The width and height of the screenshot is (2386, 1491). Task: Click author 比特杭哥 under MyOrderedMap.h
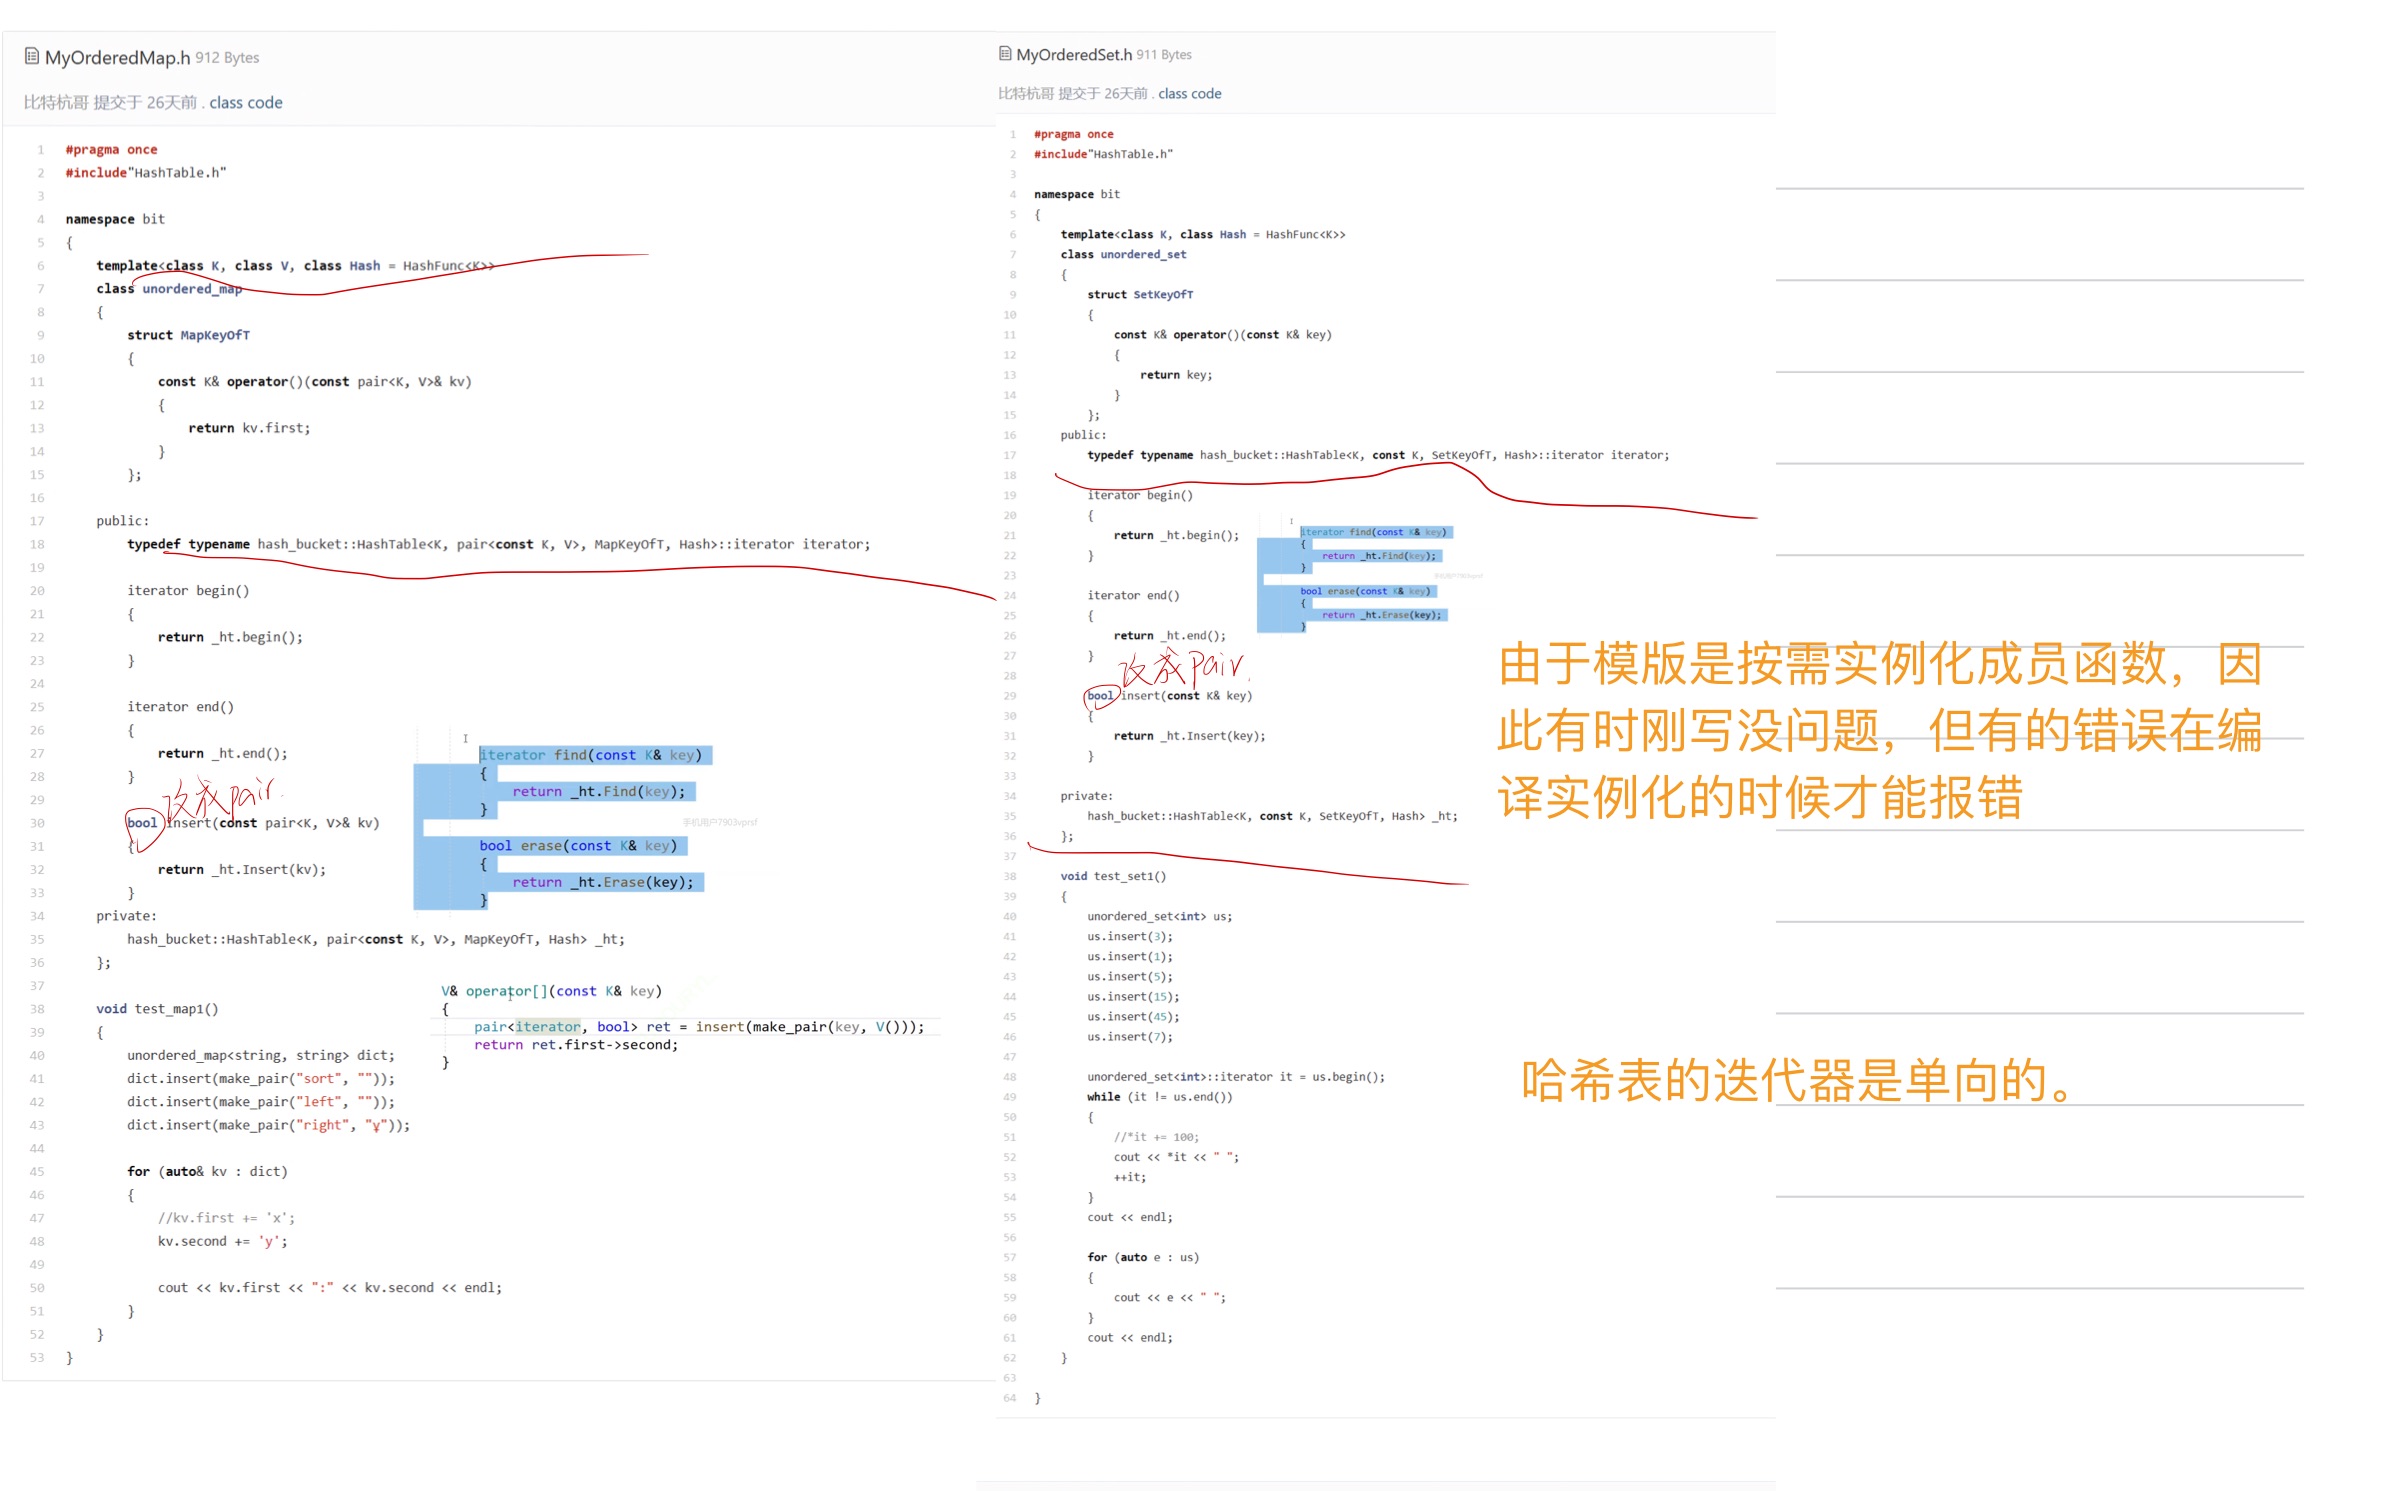click(55, 102)
